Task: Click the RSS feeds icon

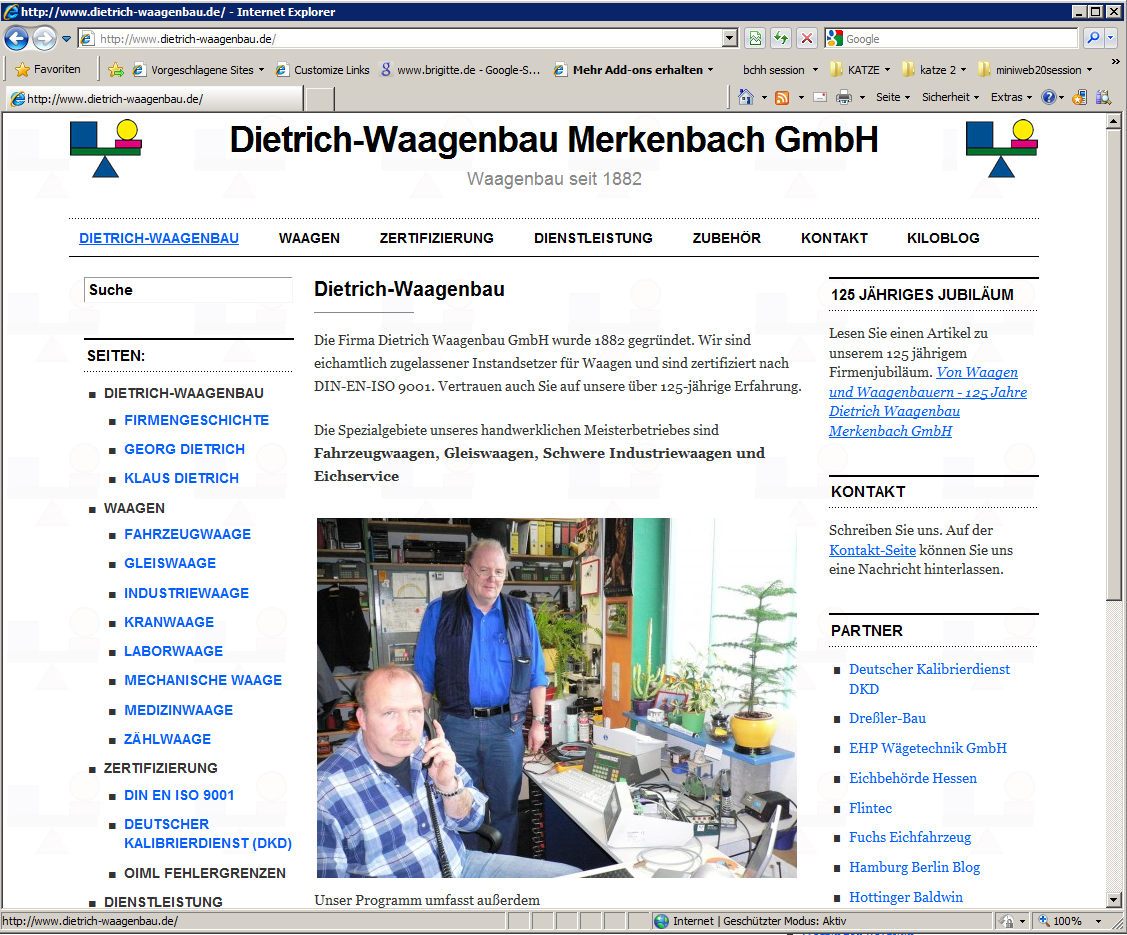Action: click(782, 98)
